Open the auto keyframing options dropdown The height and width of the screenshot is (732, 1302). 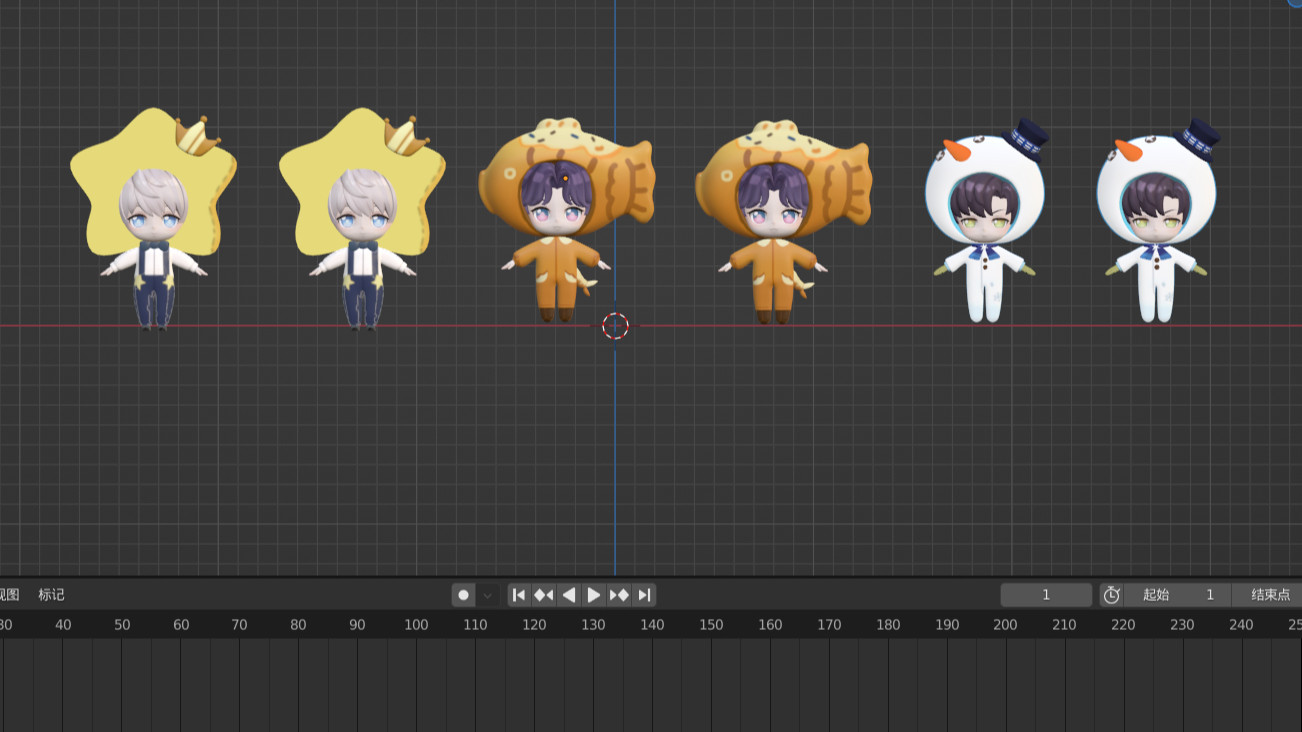coord(488,595)
